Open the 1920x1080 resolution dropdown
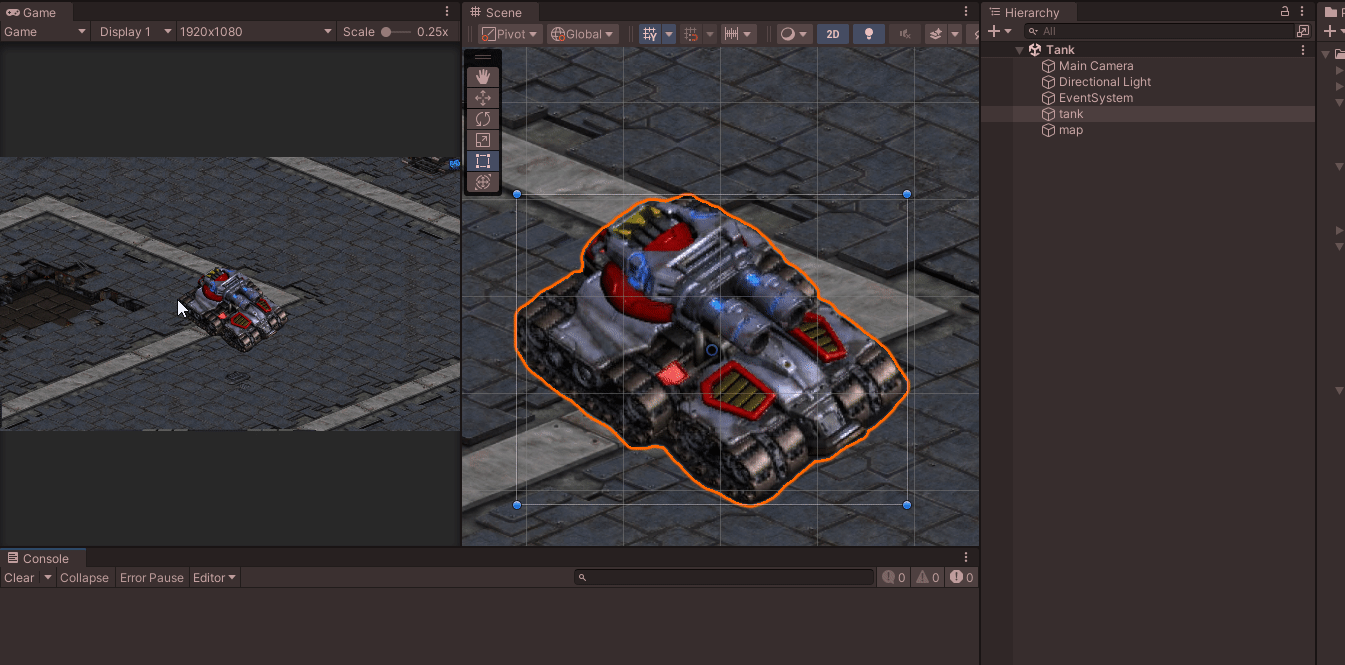 (x=256, y=32)
